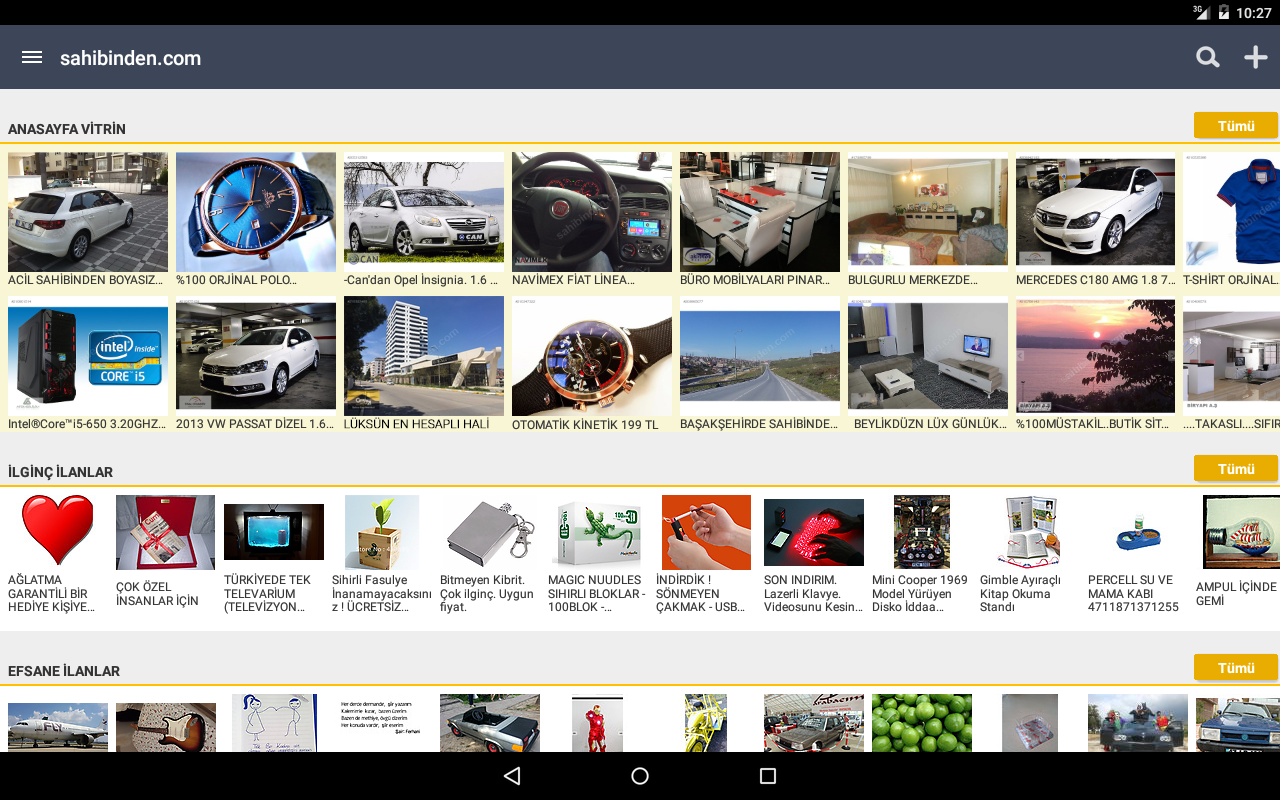Open LÜKSÜN EN HESAPLI HALİ listing
This screenshot has height=800, width=1280.
(424, 364)
